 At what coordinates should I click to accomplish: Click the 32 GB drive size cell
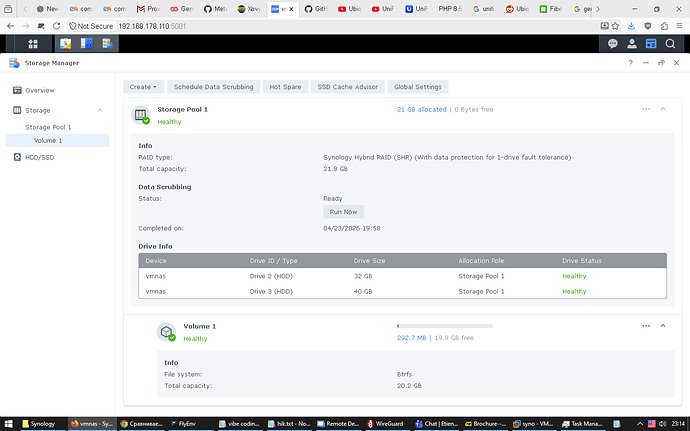point(363,276)
